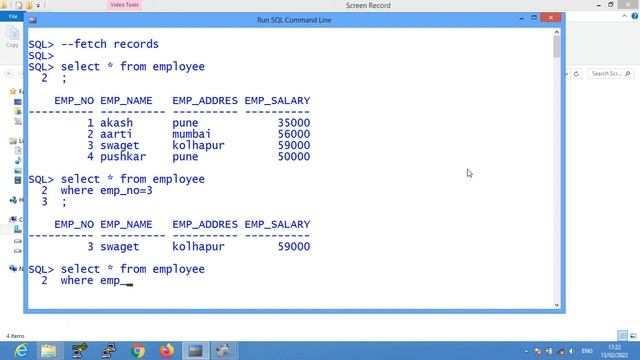The image size is (640, 360).
Task: Click the scroll-down arrow in SQL window
Action: click(557, 305)
